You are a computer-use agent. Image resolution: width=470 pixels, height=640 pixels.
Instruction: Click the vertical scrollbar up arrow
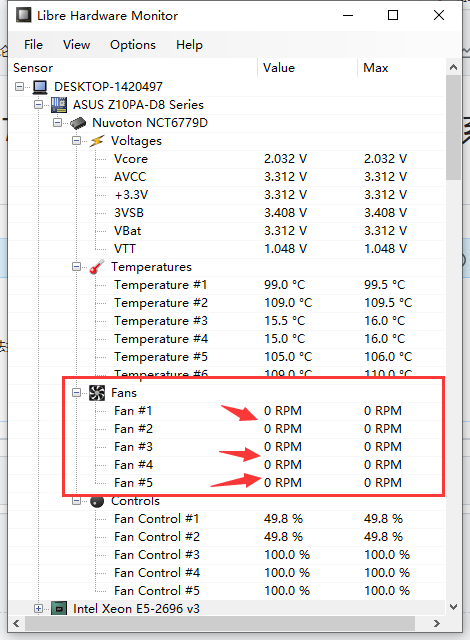[453, 67]
